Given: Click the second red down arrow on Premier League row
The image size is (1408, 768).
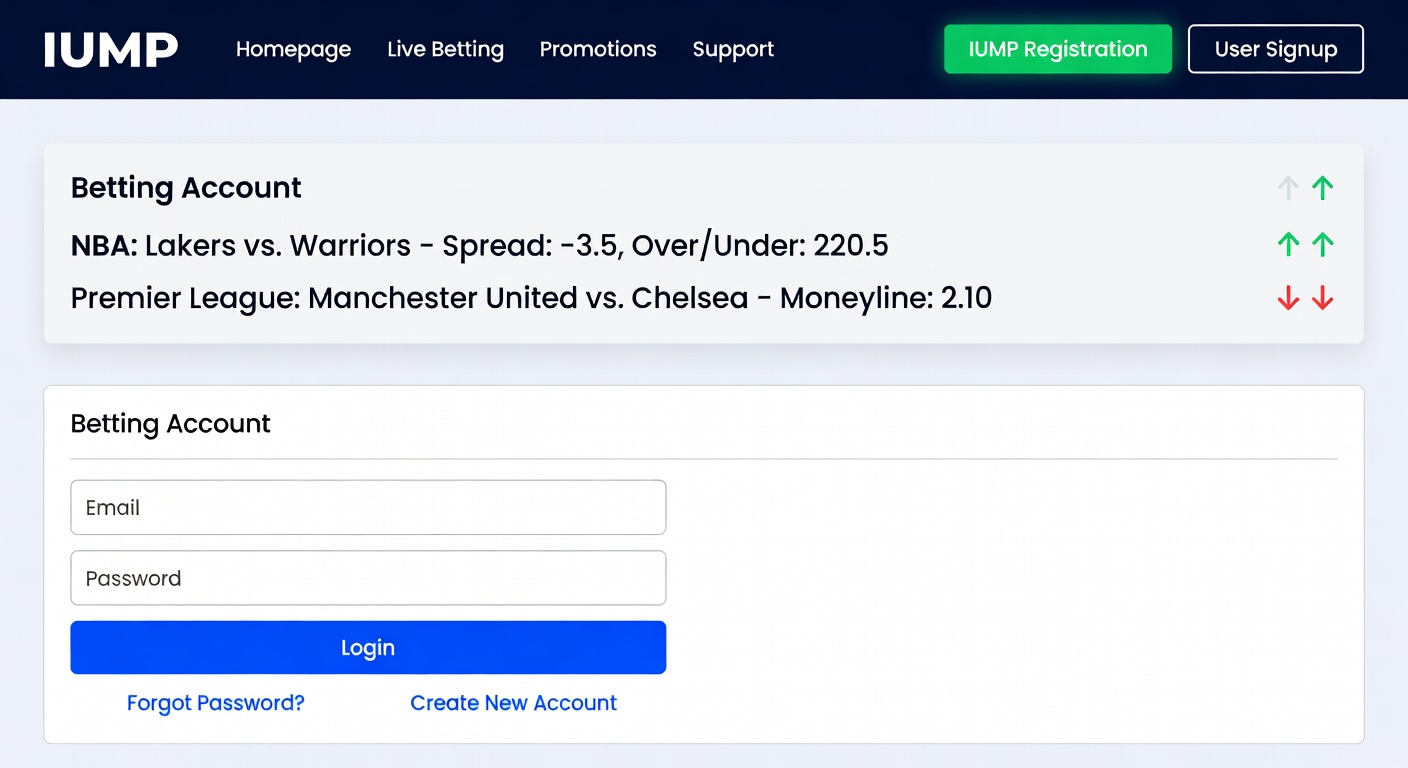Looking at the screenshot, I should tap(1322, 297).
